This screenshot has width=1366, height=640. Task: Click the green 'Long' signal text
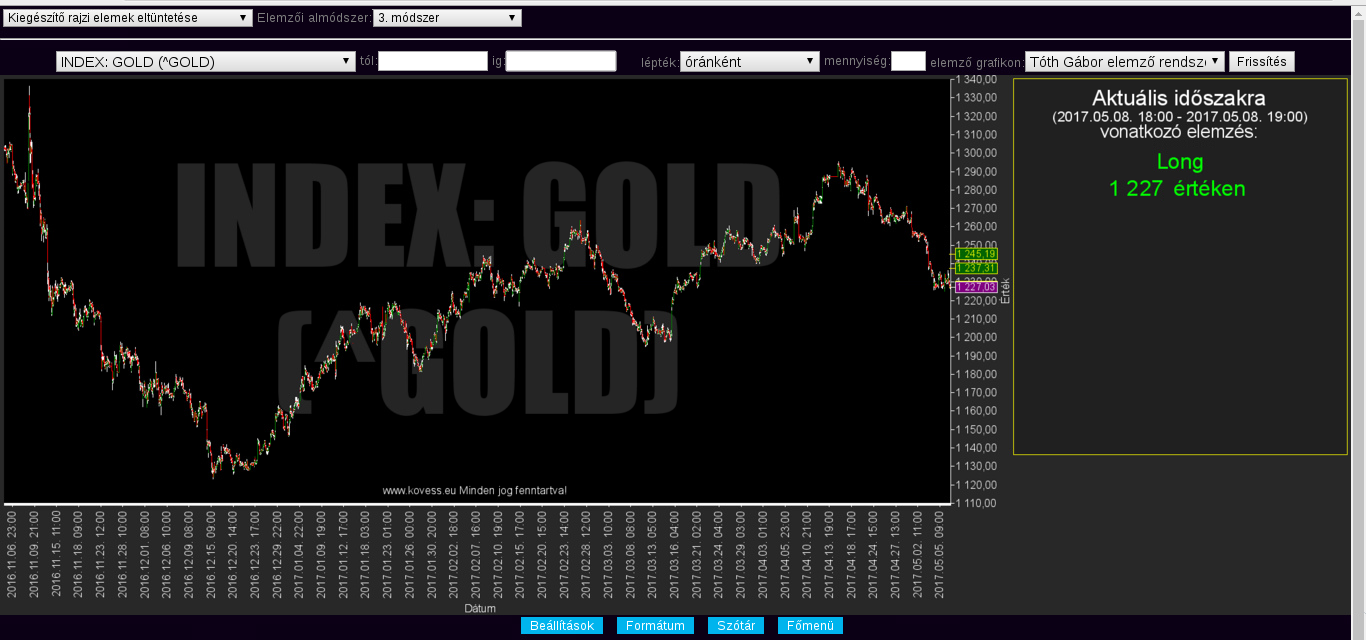pos(1179,162)
